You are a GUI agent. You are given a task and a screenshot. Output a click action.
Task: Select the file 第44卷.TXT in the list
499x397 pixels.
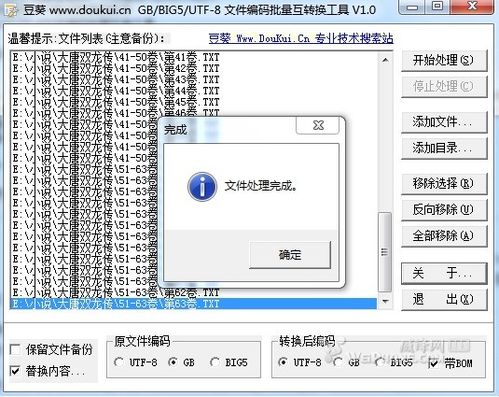pyautogui.click(x=194, y=91)
